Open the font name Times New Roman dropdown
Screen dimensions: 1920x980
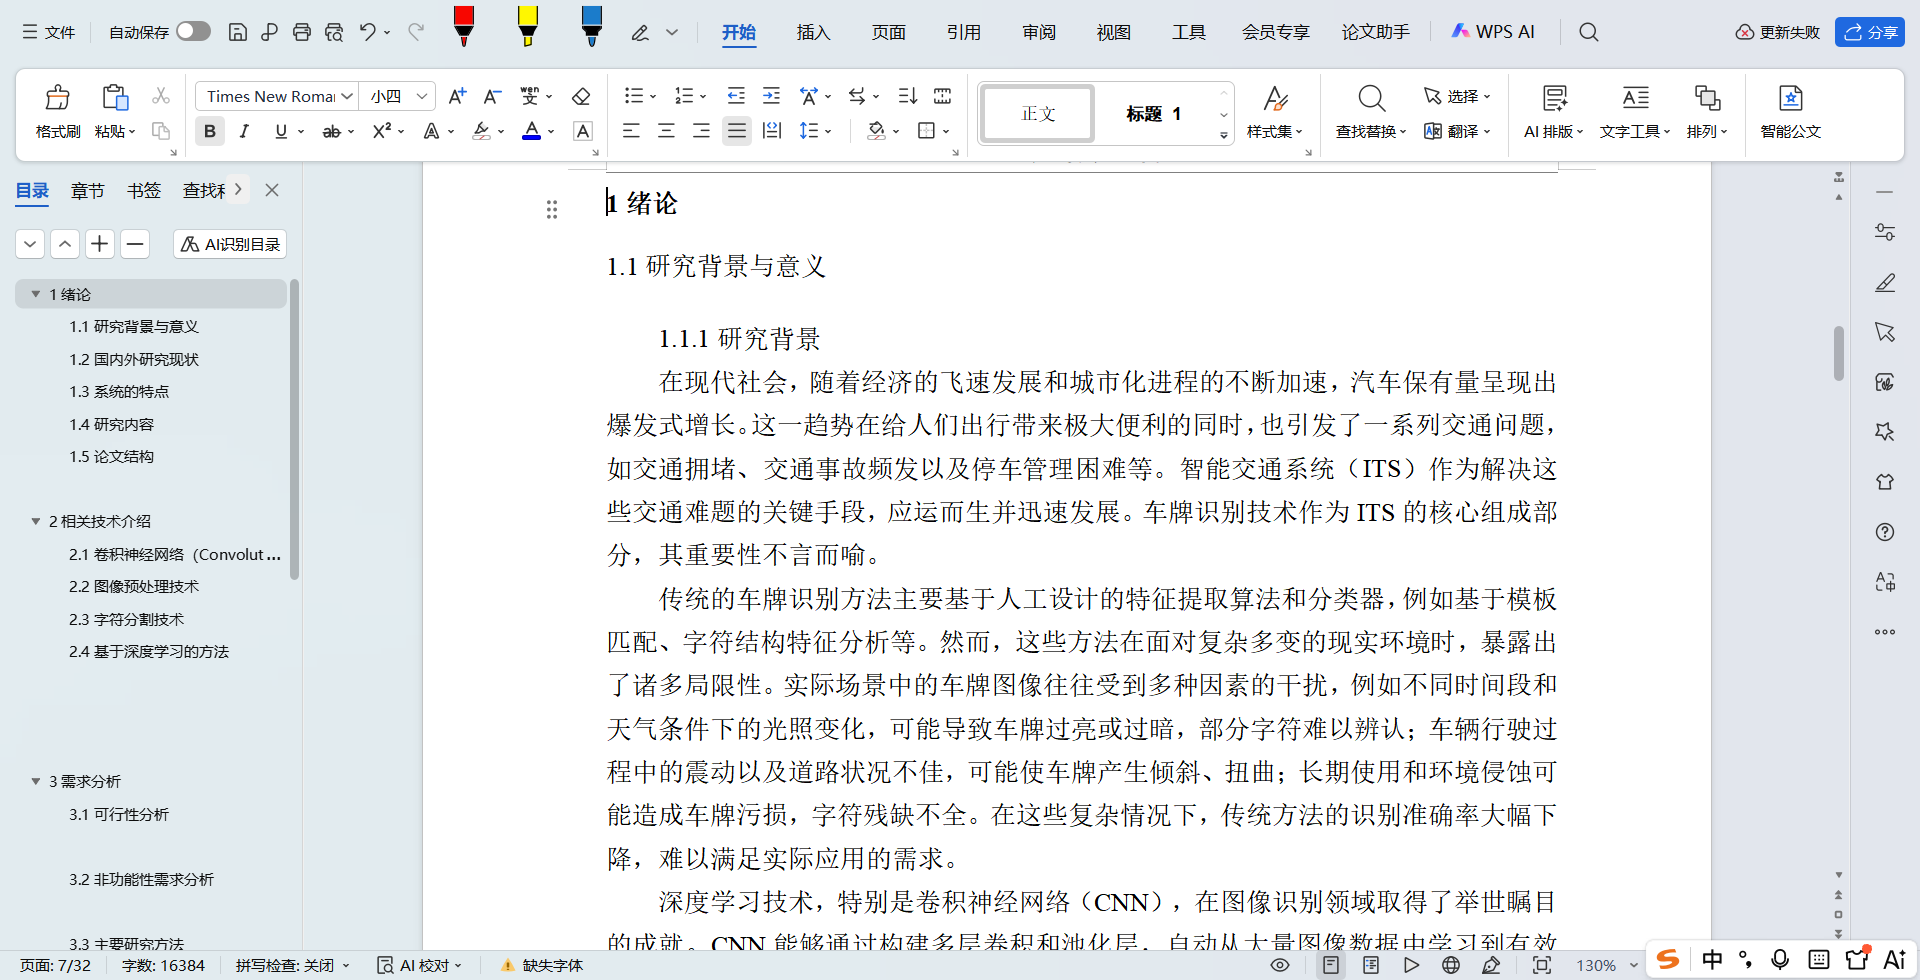[x=347, y=96]
